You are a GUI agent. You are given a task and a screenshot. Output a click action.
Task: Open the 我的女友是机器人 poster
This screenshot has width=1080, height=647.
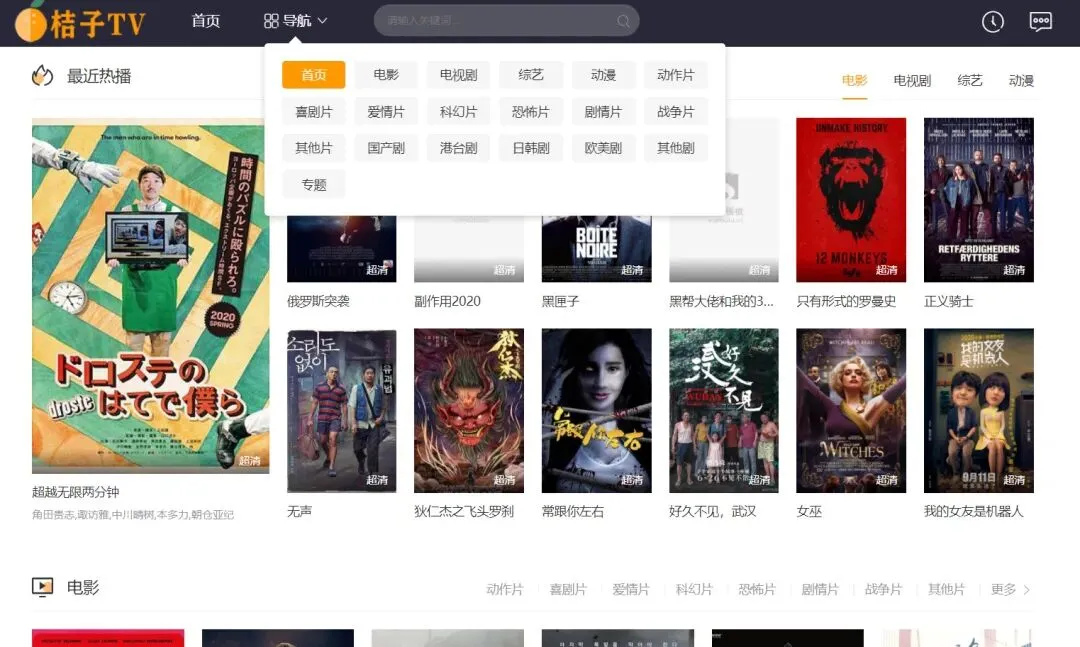click(x=979, y=411)
